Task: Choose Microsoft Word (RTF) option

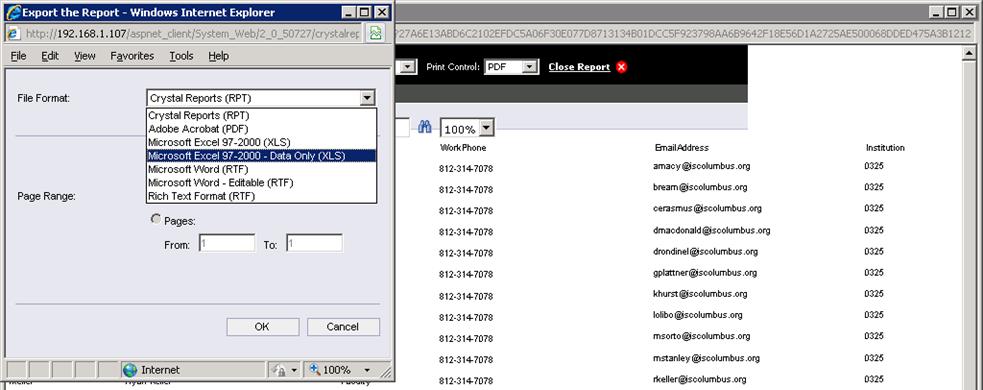Action: [x=261, y=169]
